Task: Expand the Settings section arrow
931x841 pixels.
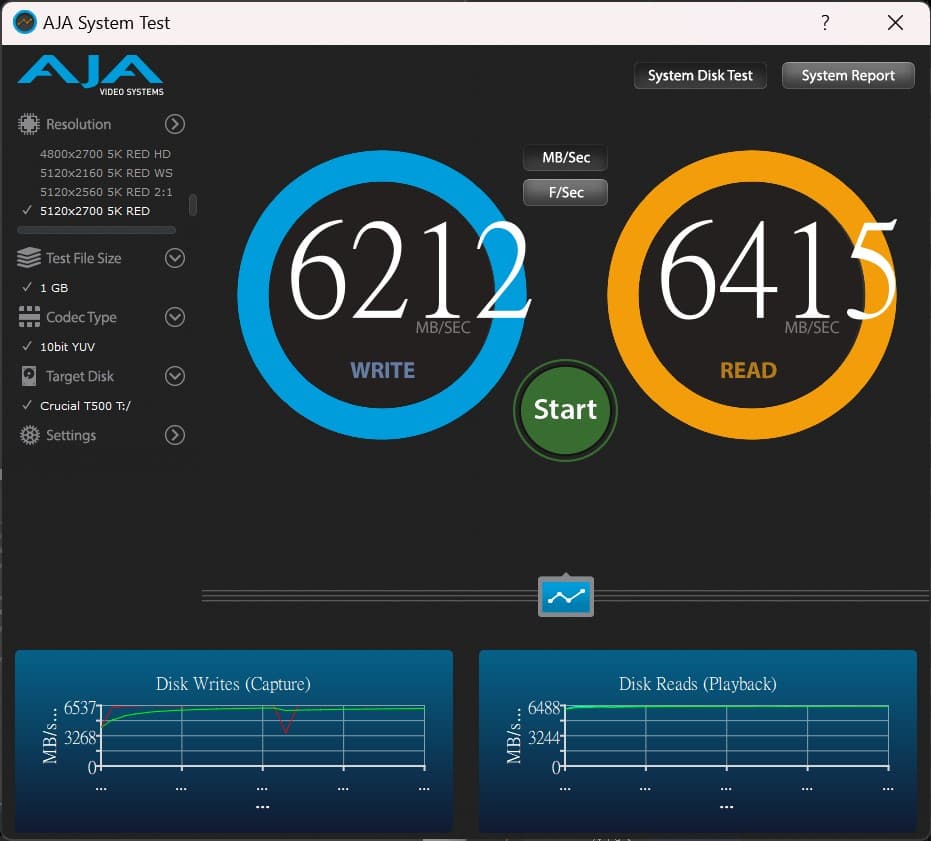Action: click(175, 435)
